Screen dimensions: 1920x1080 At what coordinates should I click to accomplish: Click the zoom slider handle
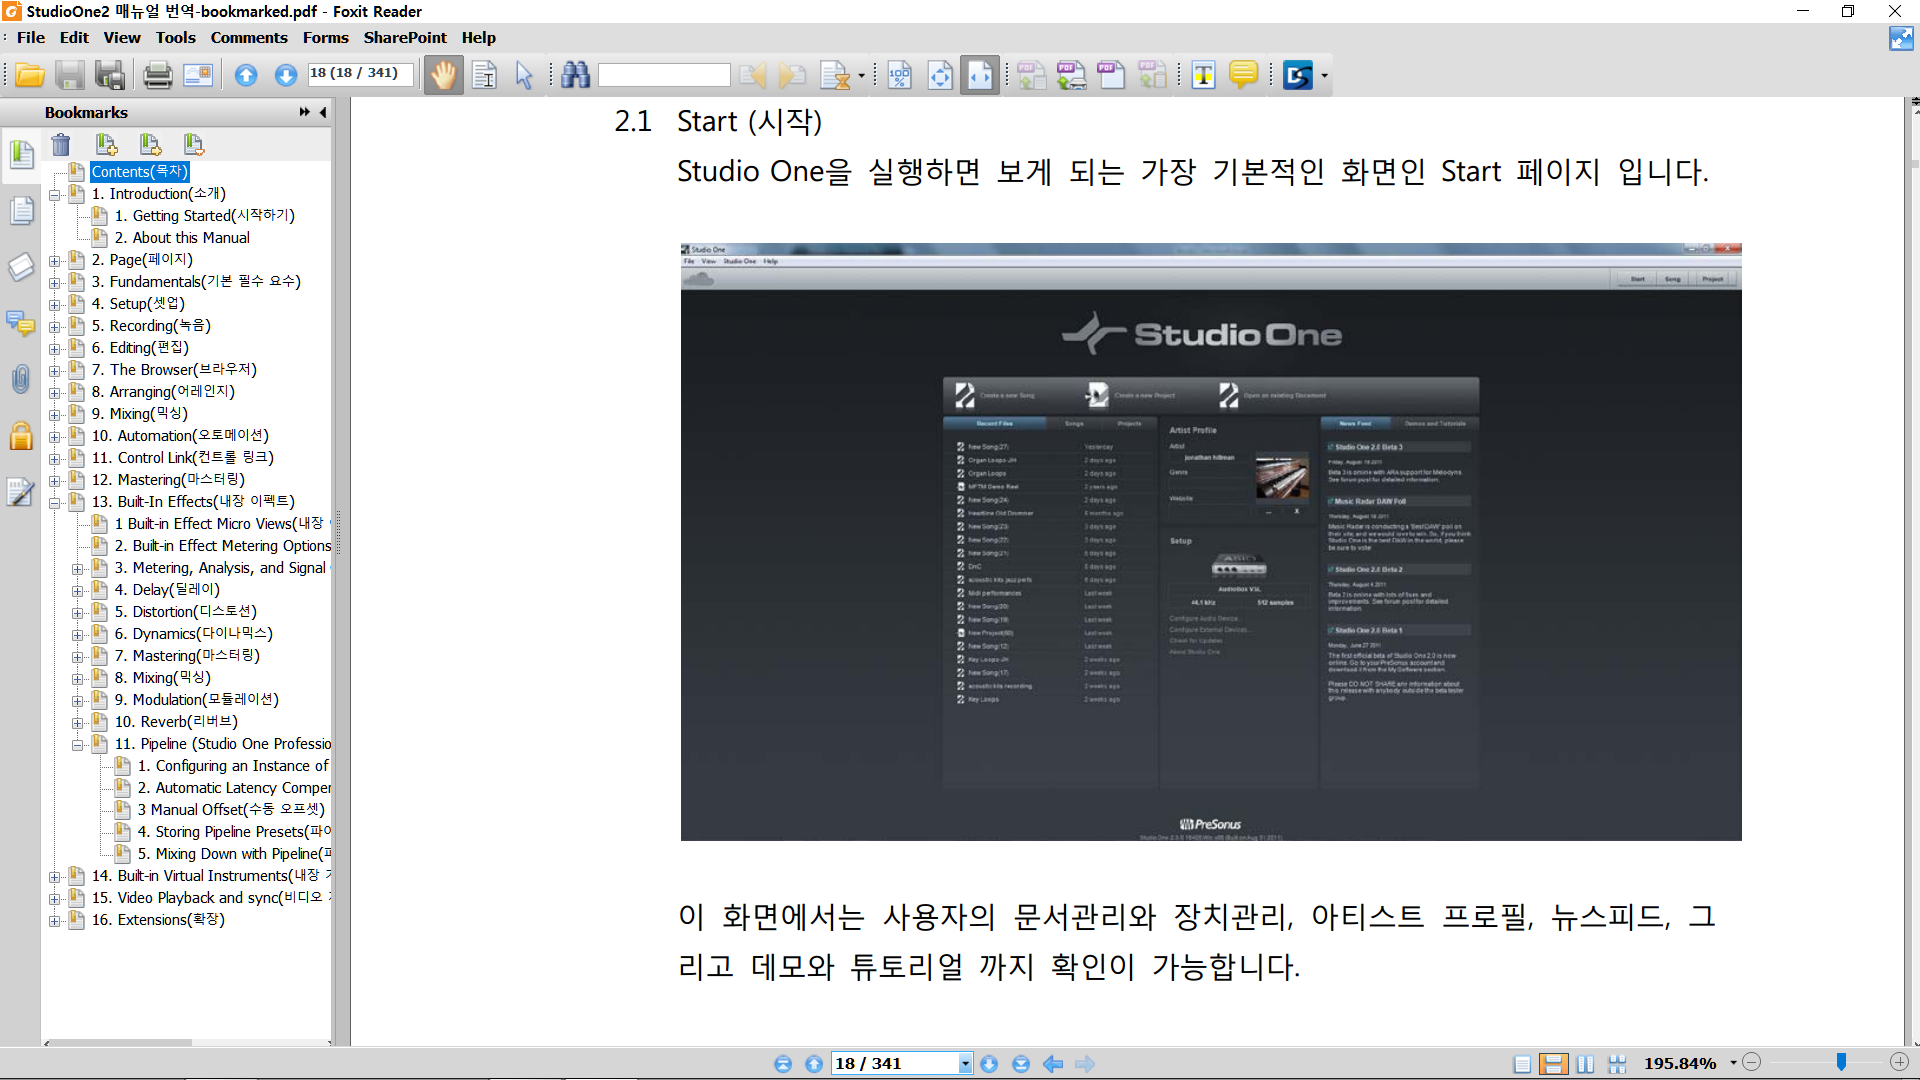point(1841,1062)
